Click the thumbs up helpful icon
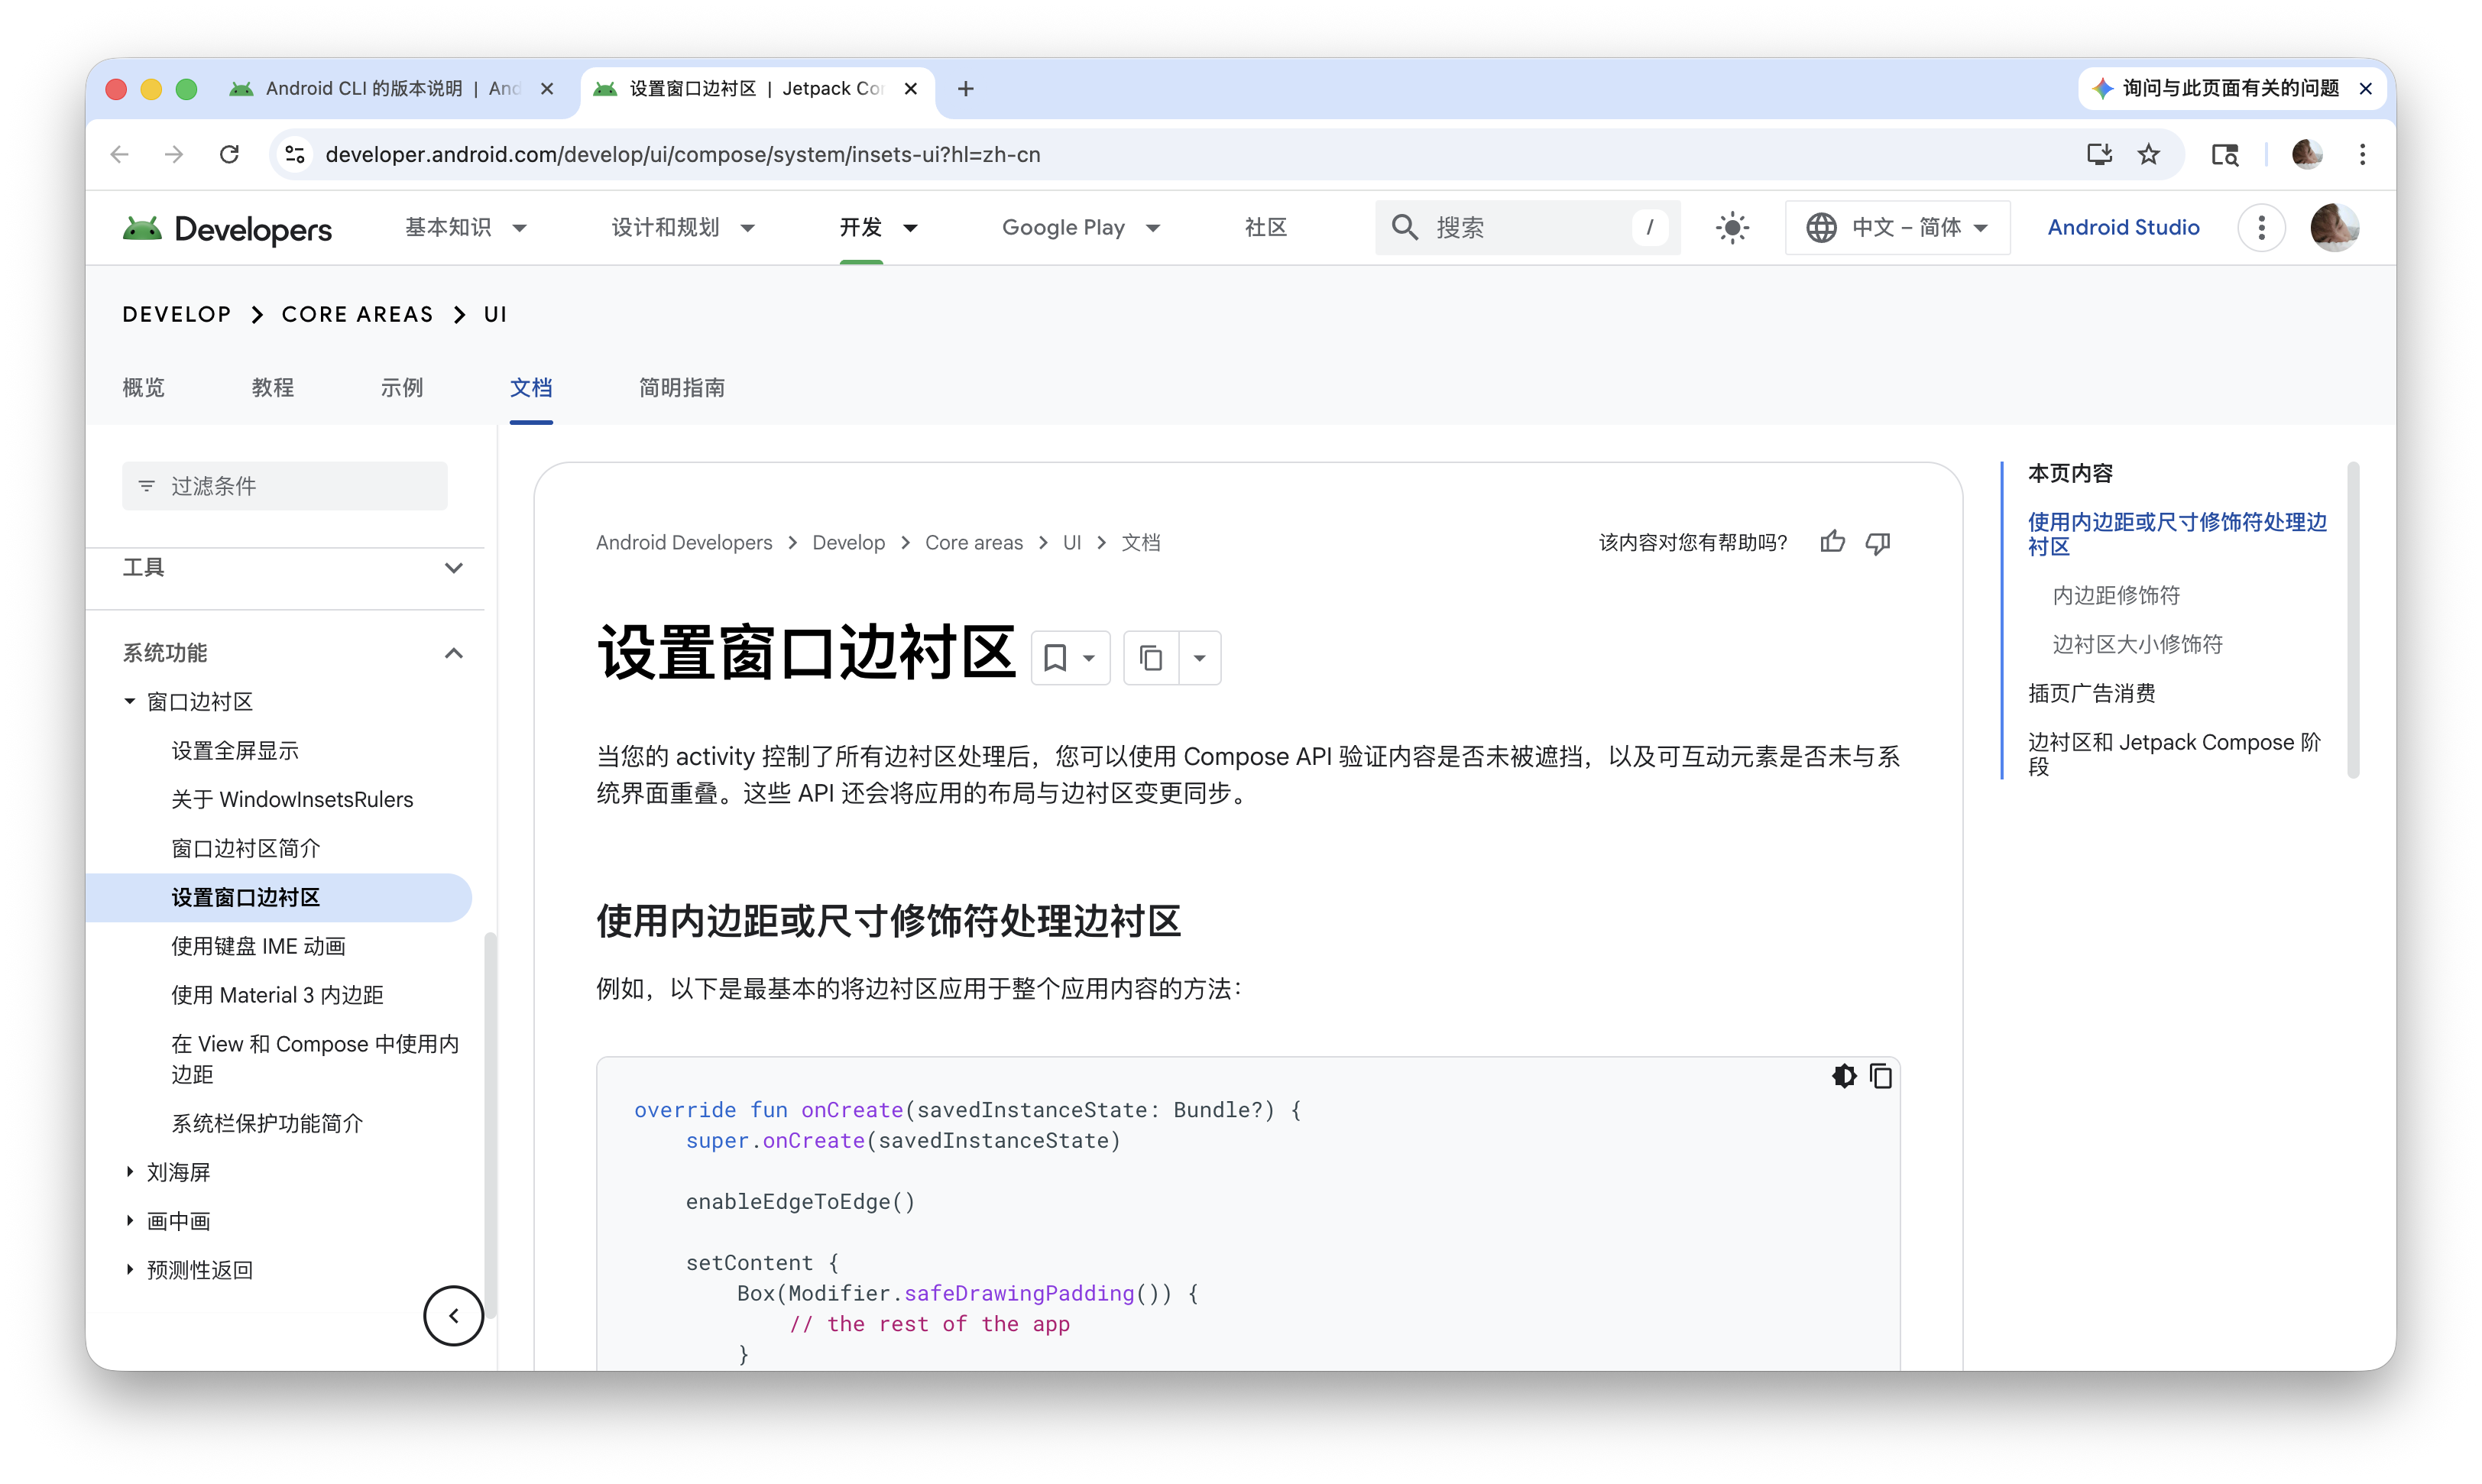Viewport: 2482px width, 1484px height. [x=1832, y=542]
